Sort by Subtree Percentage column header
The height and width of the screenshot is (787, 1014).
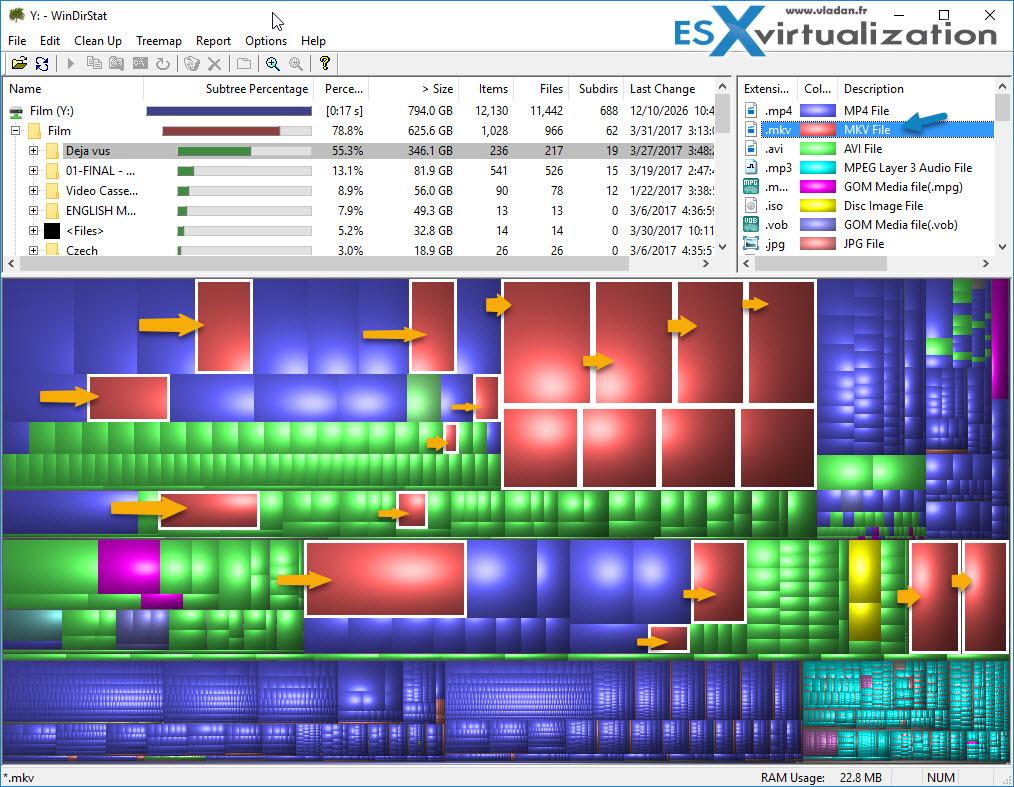[228, 89]
